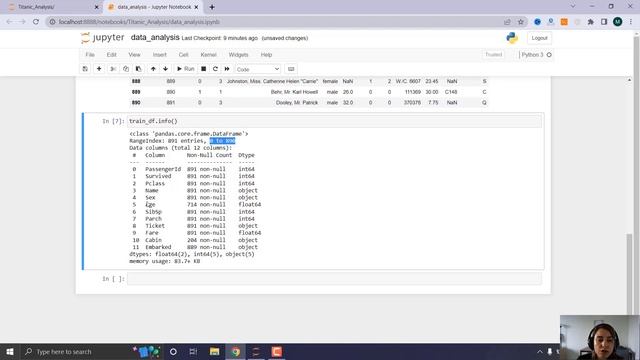Open File Explorer from the taskbar

[214, 351]
